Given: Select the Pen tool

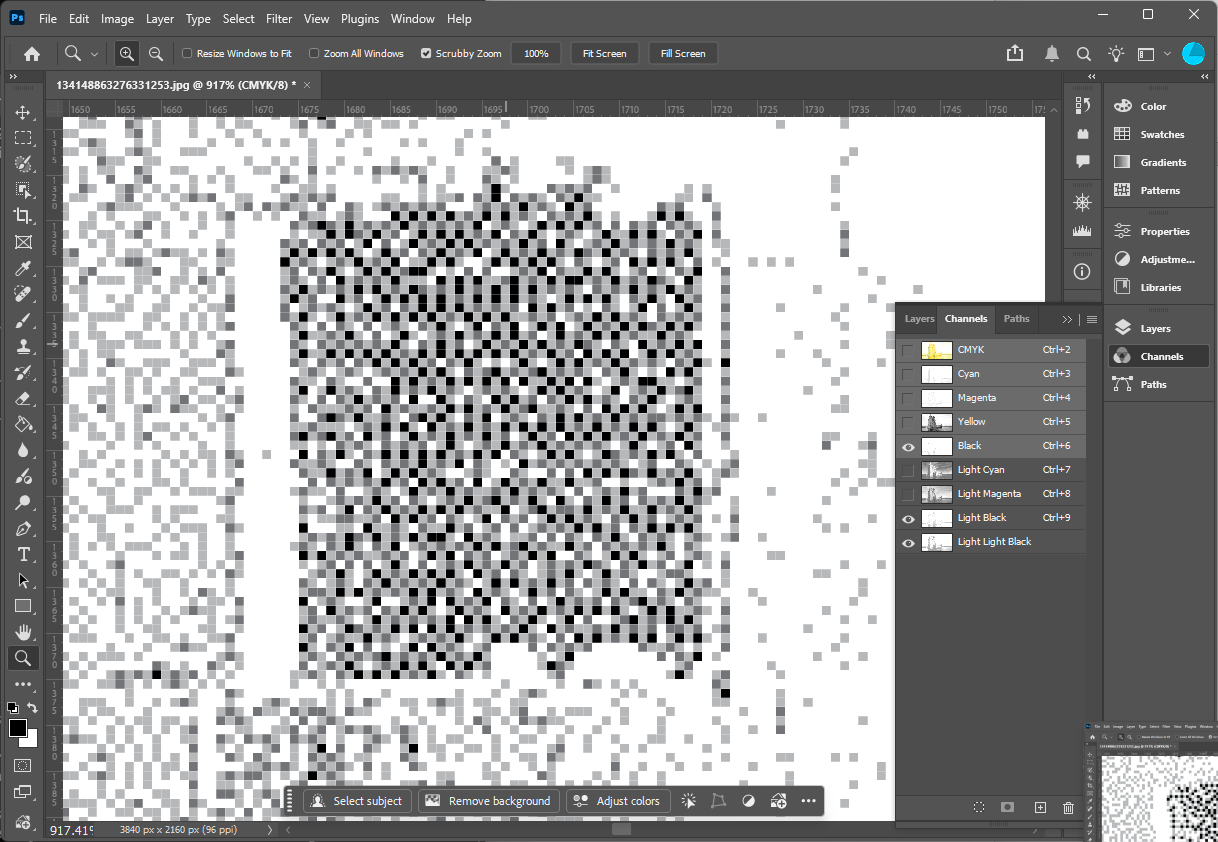Looking at the screenshot, I should (23, 528).
